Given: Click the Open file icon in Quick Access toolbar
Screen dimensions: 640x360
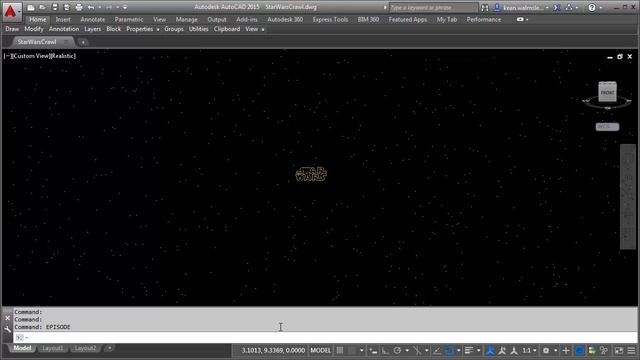Looking at the screenshot, I should pos(42,7).
